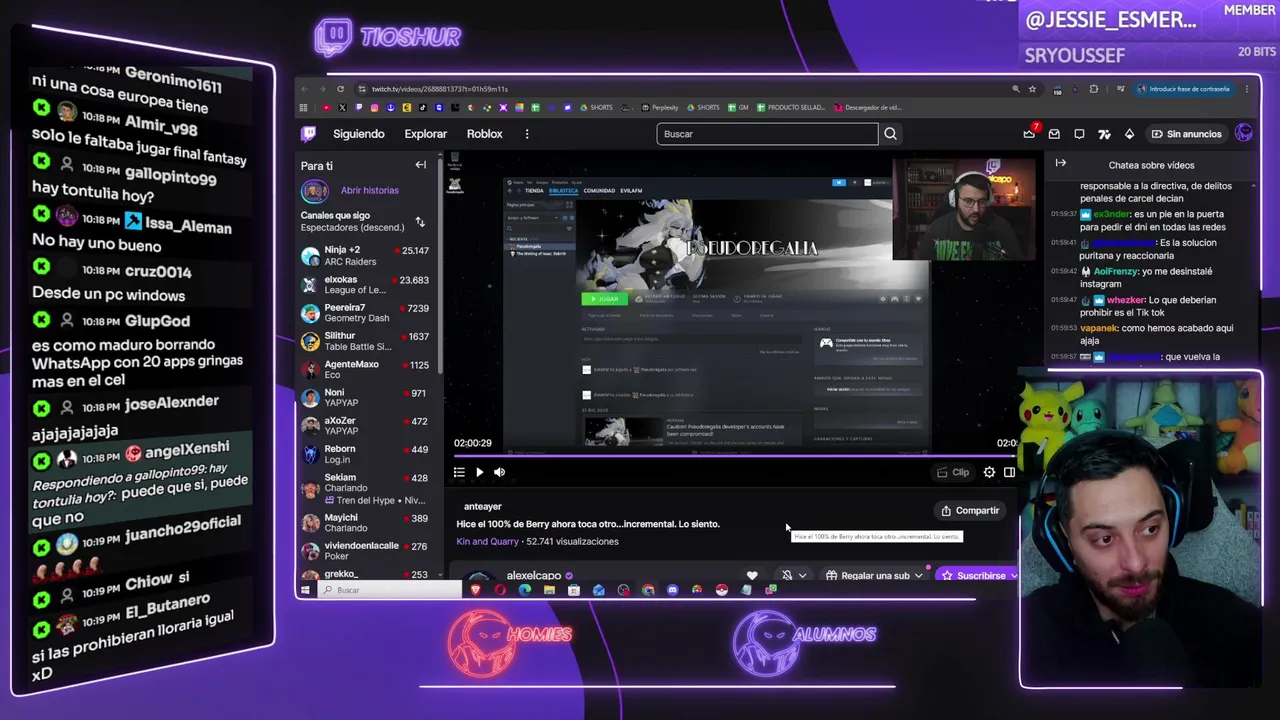The height and width of the screenshot is (720, 1280).
Task: Click the Sin anuncios button
Action: (x=1186, y=134)
